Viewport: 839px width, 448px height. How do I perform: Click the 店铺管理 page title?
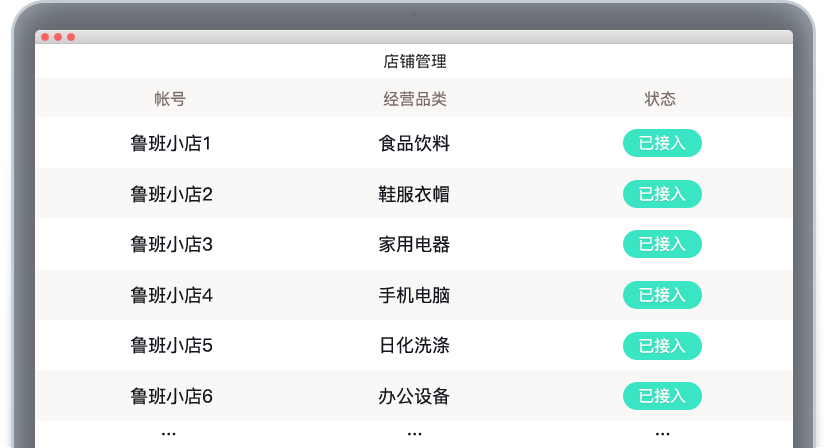[415, 61]
